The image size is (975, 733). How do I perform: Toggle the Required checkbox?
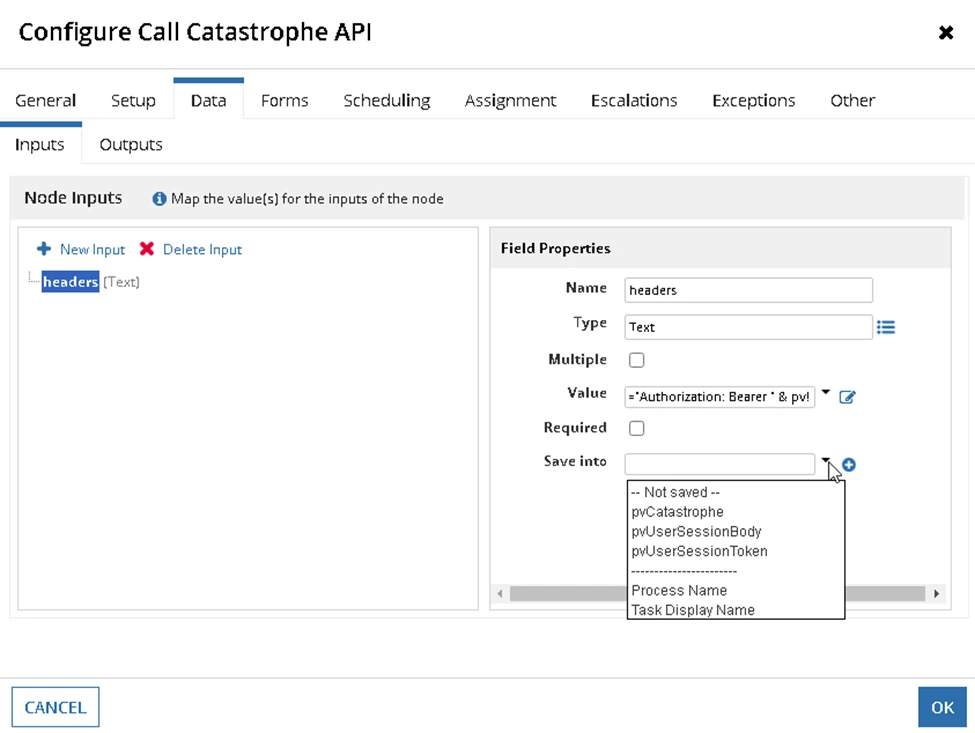pyautogui.click(x=636, y=428)
